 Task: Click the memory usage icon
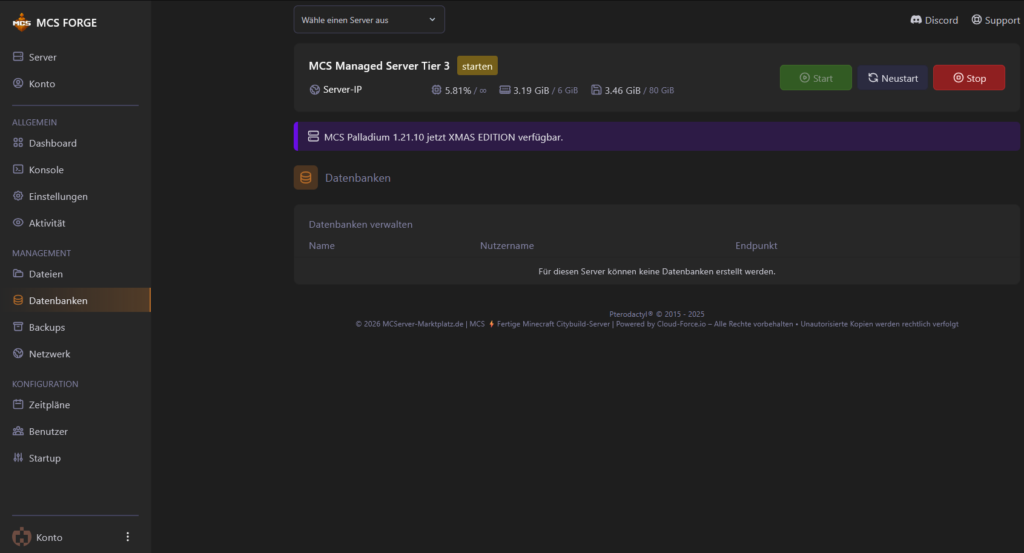click(x=505, y=89)
